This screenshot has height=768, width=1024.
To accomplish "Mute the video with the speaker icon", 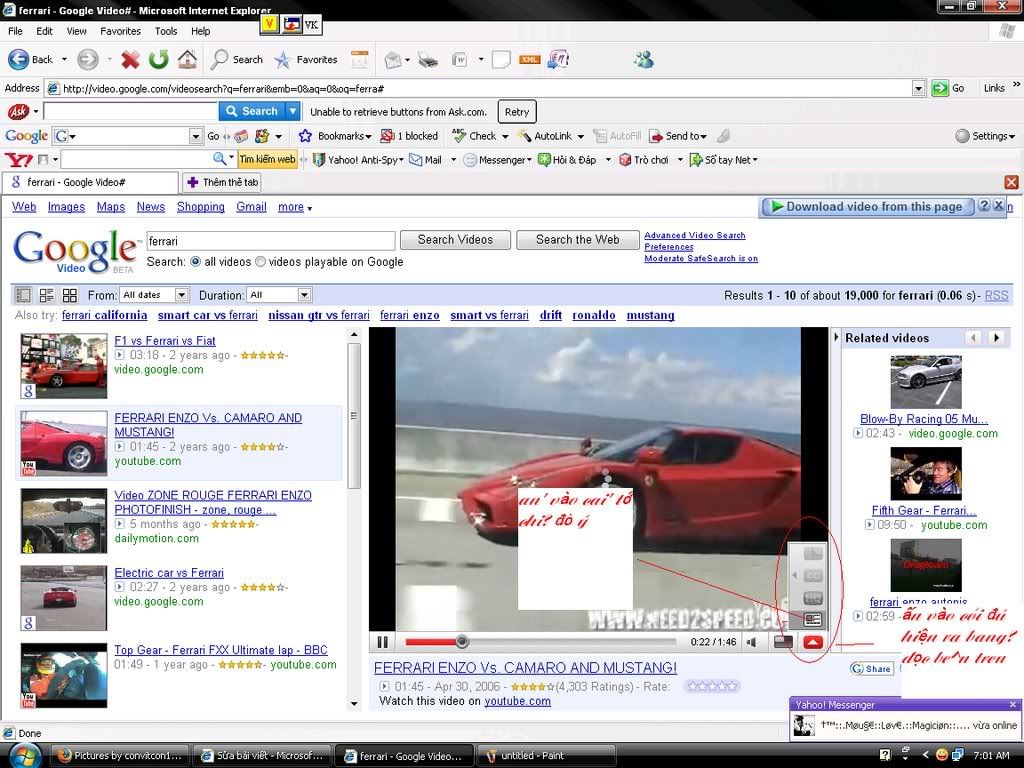I will [x=752, y=643].
